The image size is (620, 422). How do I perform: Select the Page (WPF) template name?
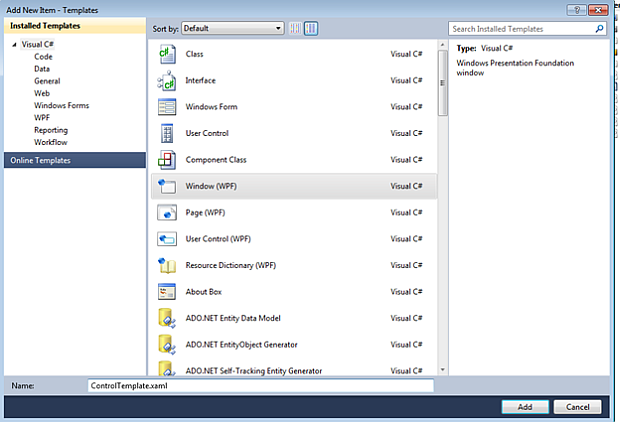205,213
